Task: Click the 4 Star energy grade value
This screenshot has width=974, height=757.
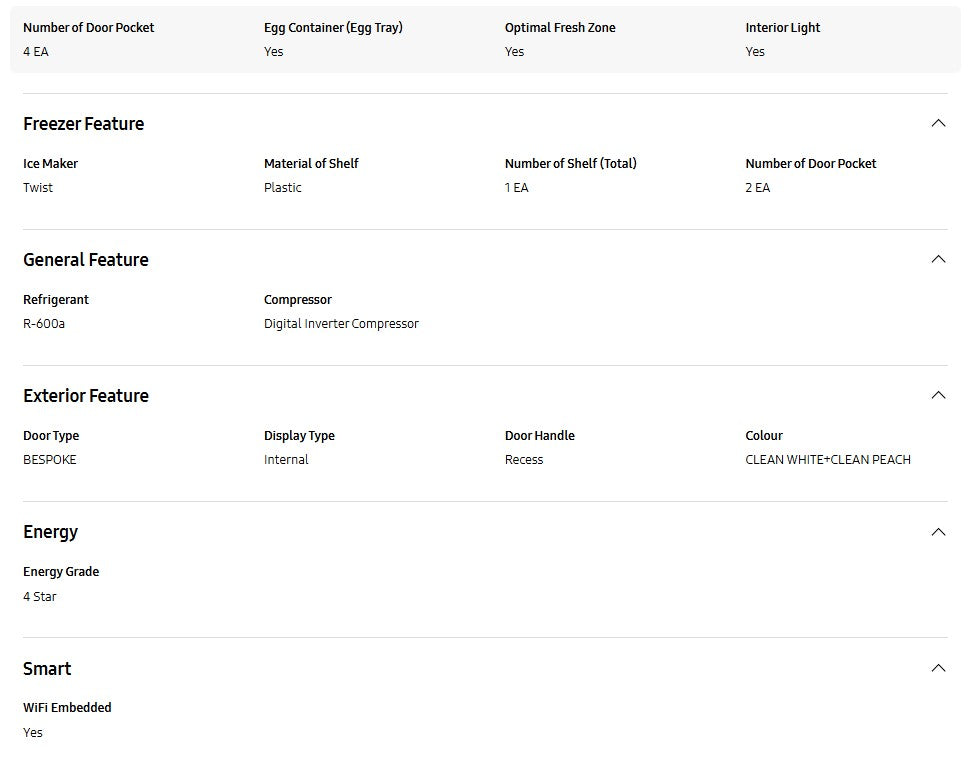Action: pyautogui.click(x=40, y=597)
